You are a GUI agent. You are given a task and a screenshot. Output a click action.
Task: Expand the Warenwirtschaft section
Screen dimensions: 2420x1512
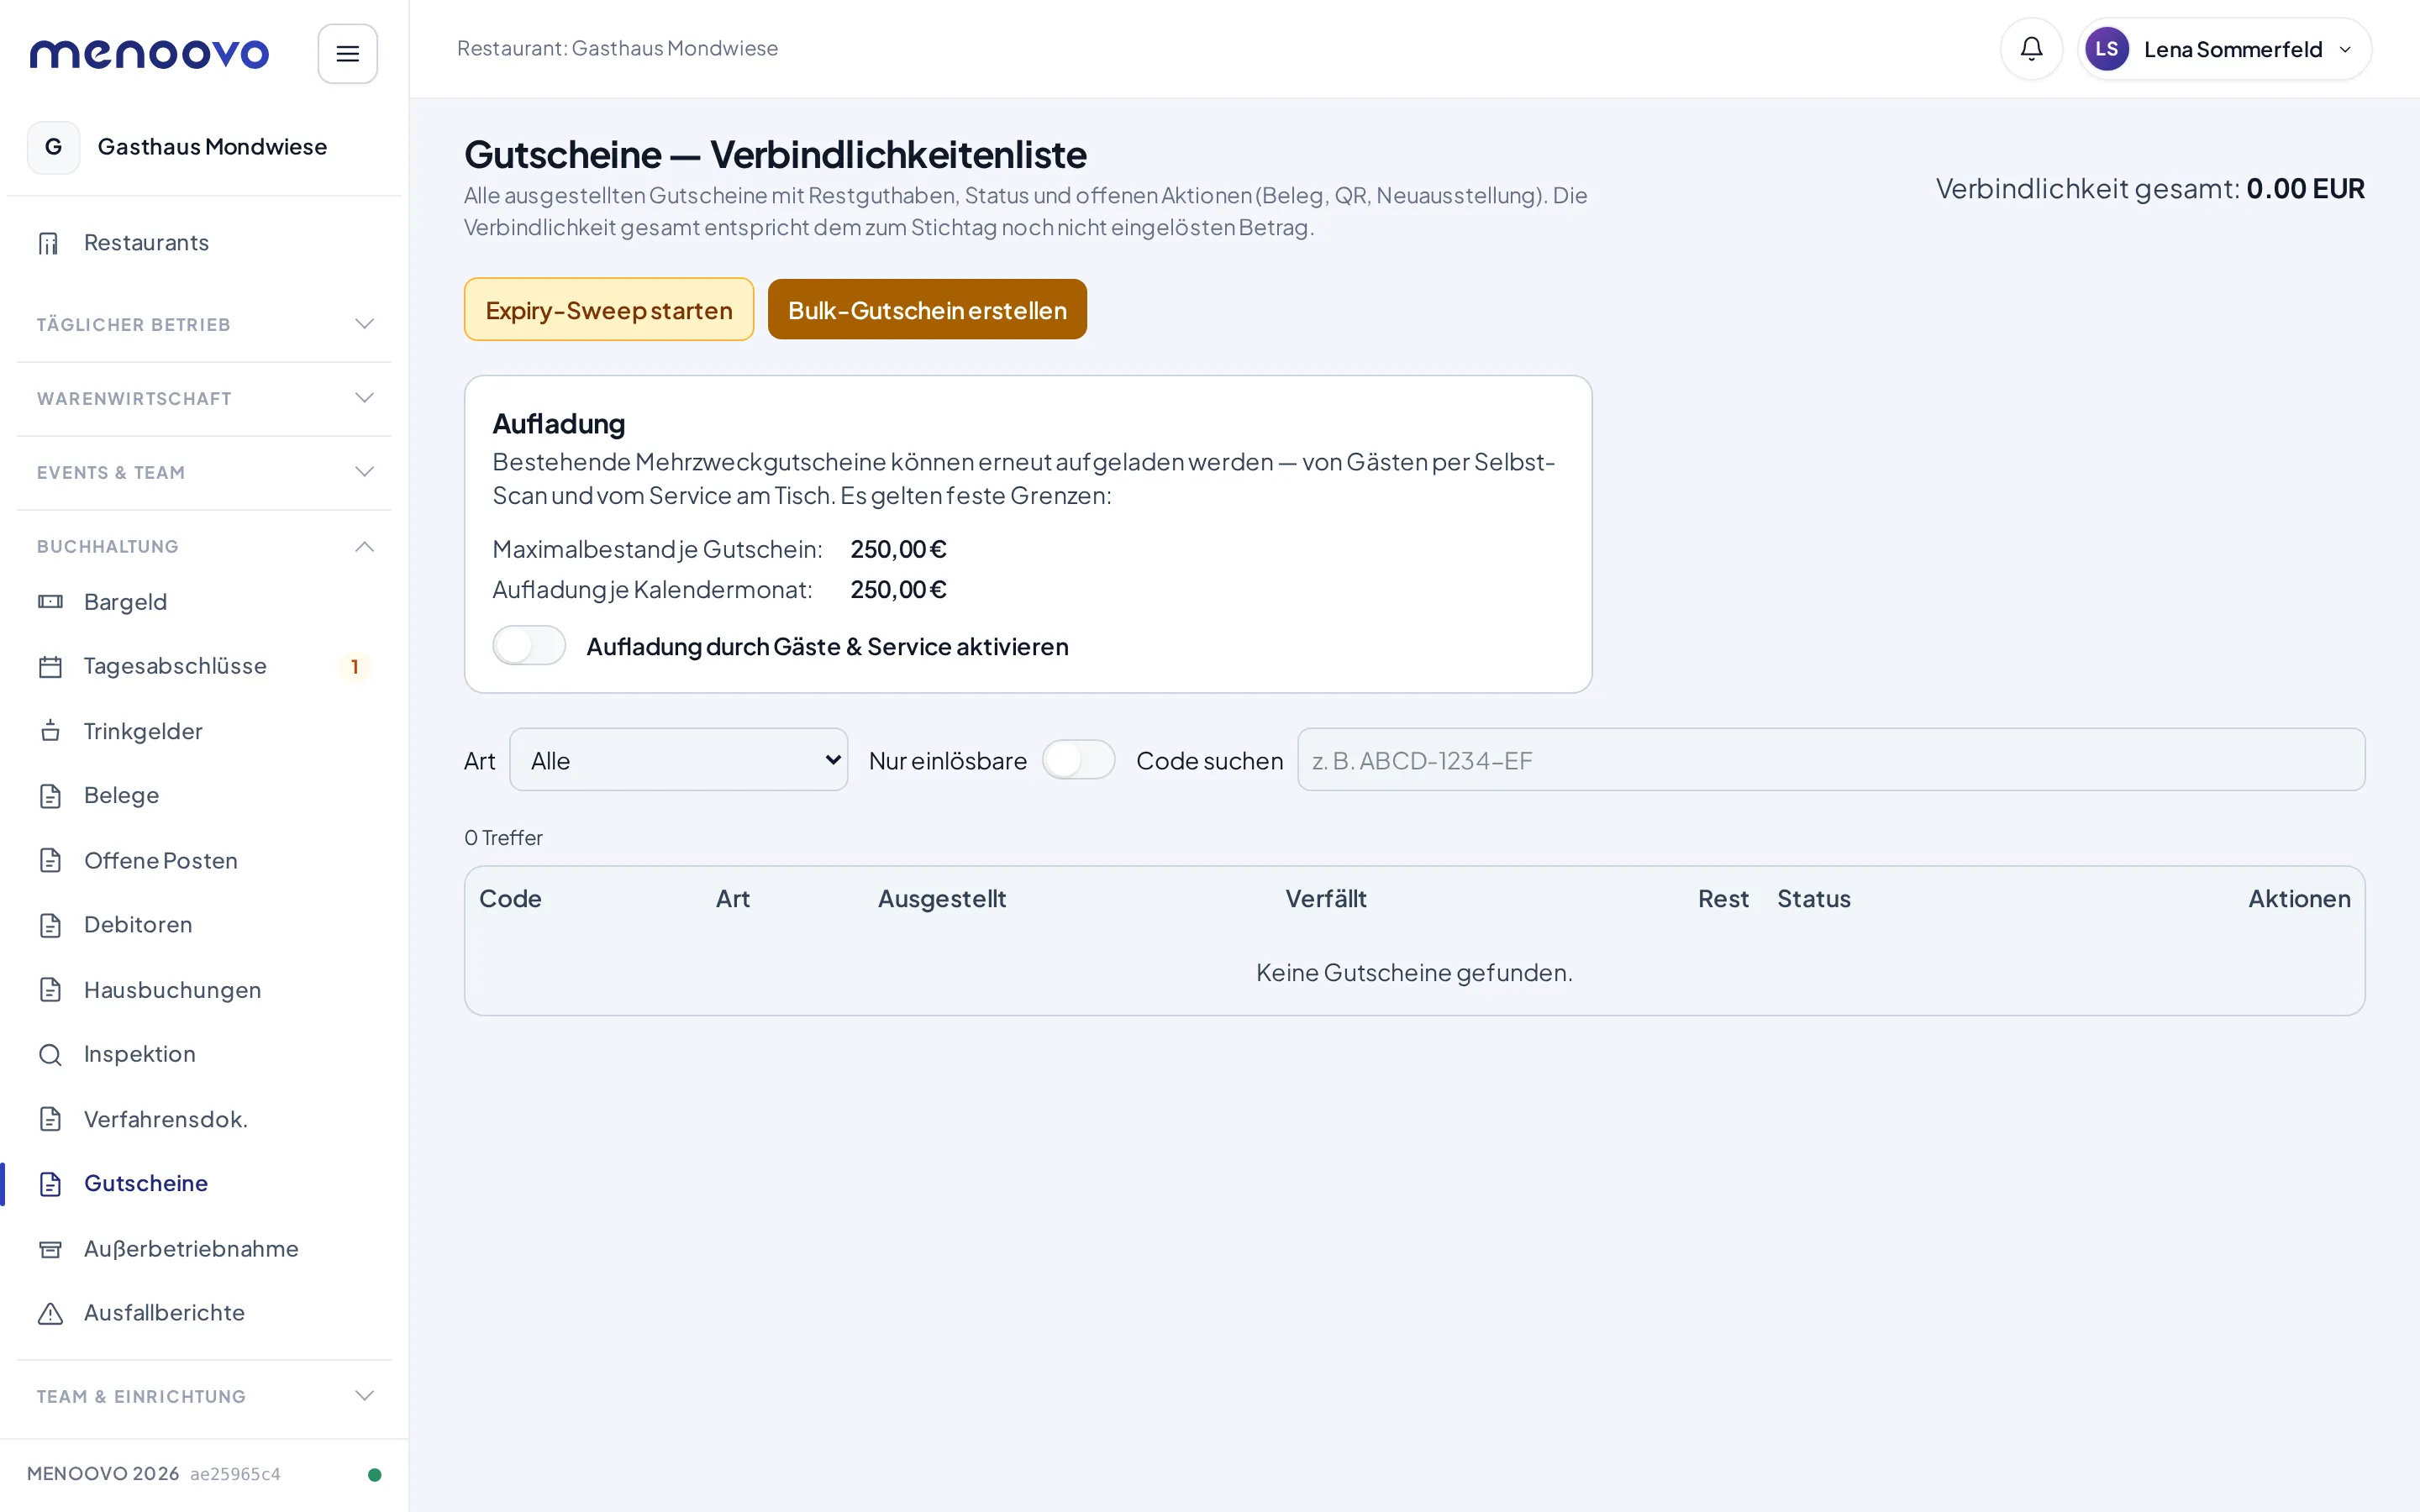tap(204, 398)
